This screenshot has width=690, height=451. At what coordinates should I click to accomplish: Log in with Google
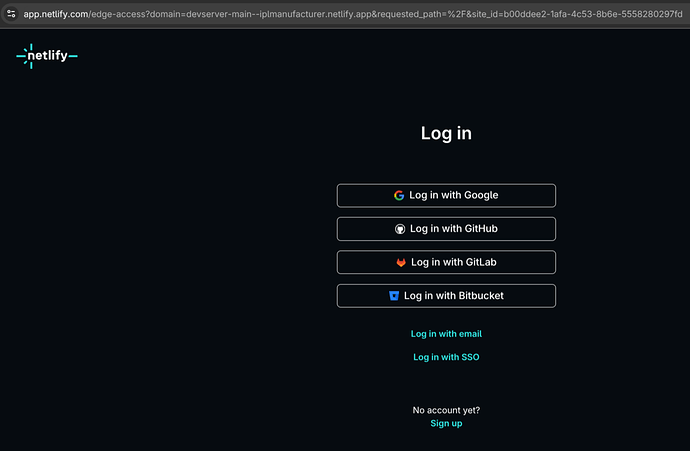click(446, 195)
